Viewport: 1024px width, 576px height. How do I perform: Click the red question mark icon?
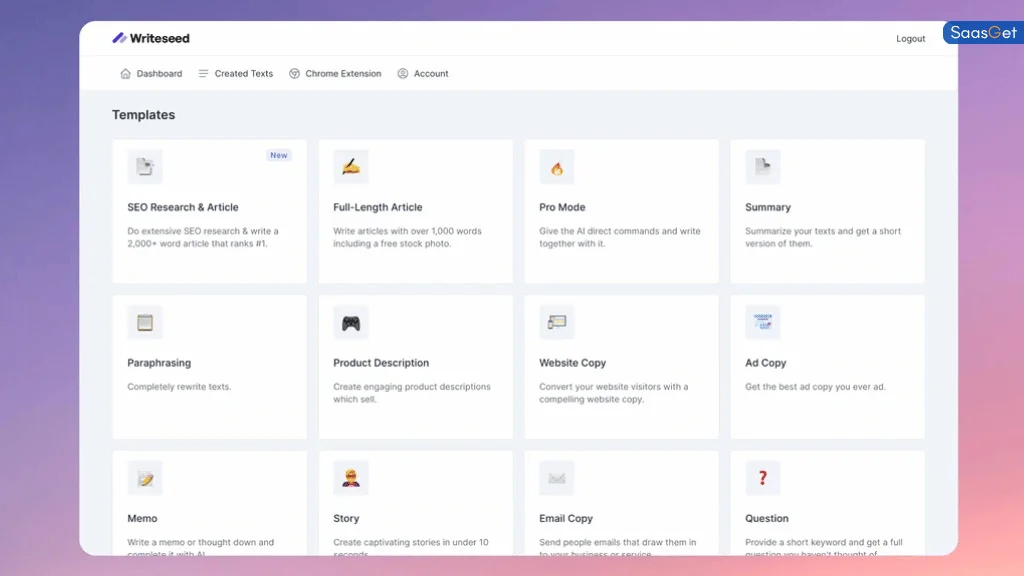pyautogui.click(x=763, y=477)
